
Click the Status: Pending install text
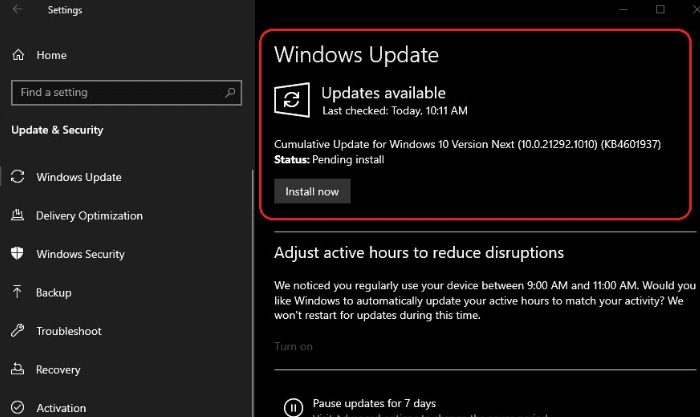click(329, 159)
